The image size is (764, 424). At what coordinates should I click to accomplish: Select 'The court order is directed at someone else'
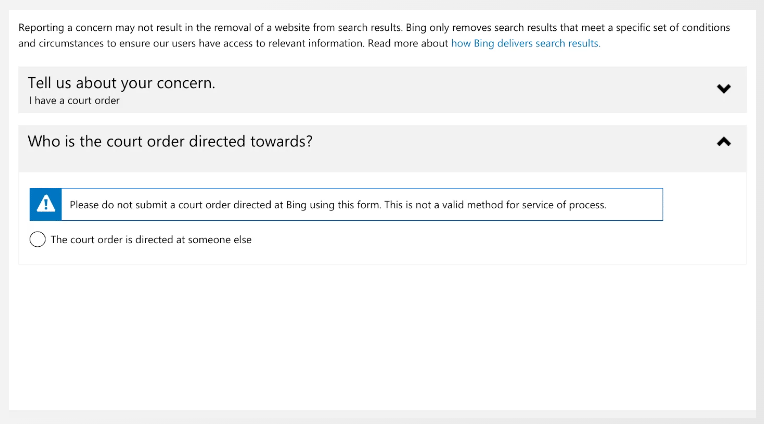38,239
